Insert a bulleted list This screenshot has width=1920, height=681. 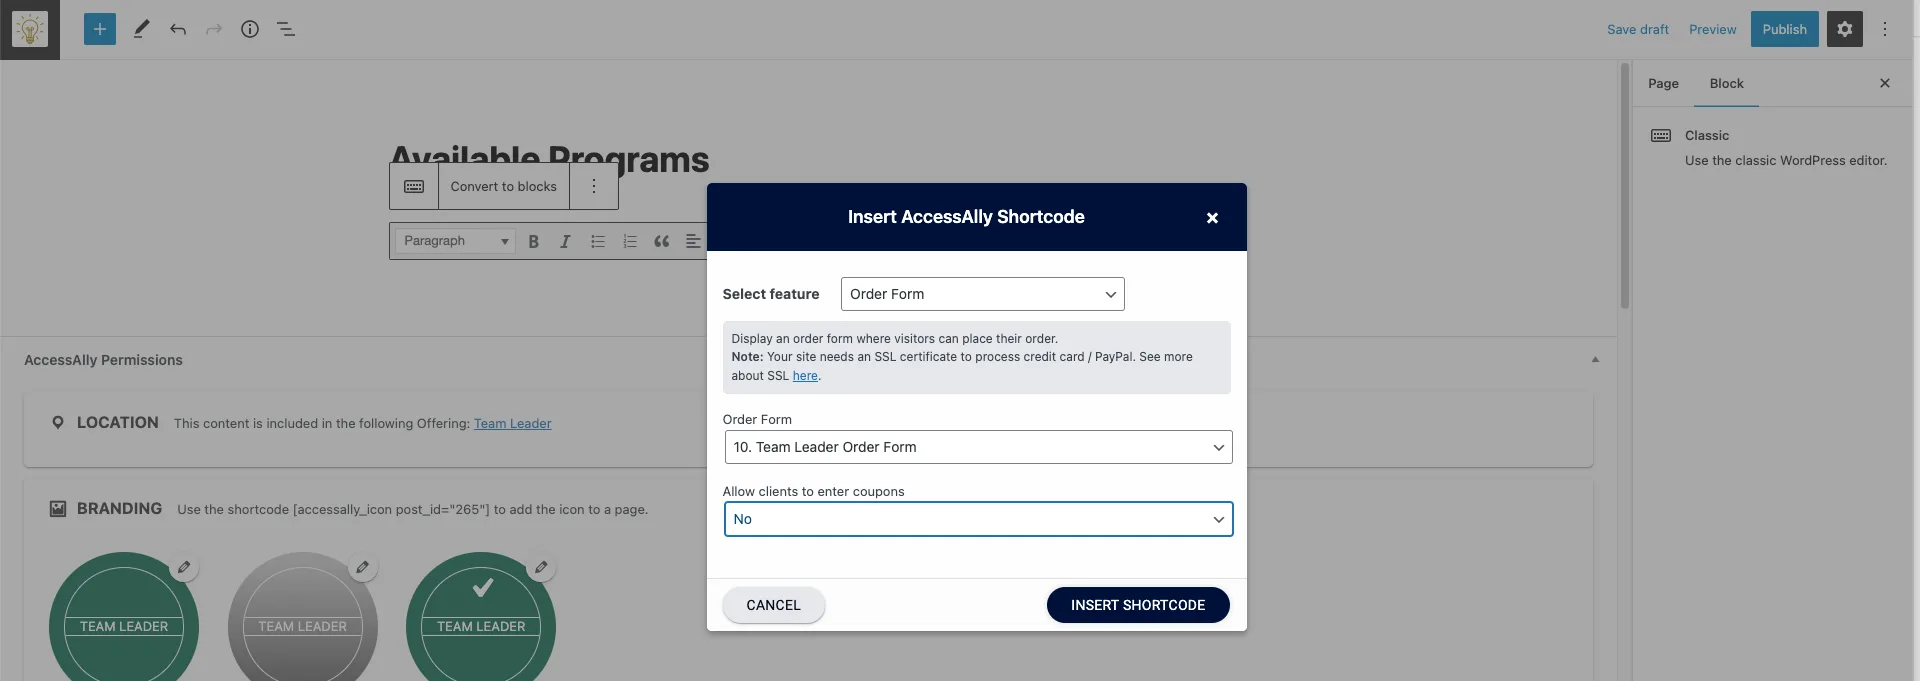click(598, 241)
